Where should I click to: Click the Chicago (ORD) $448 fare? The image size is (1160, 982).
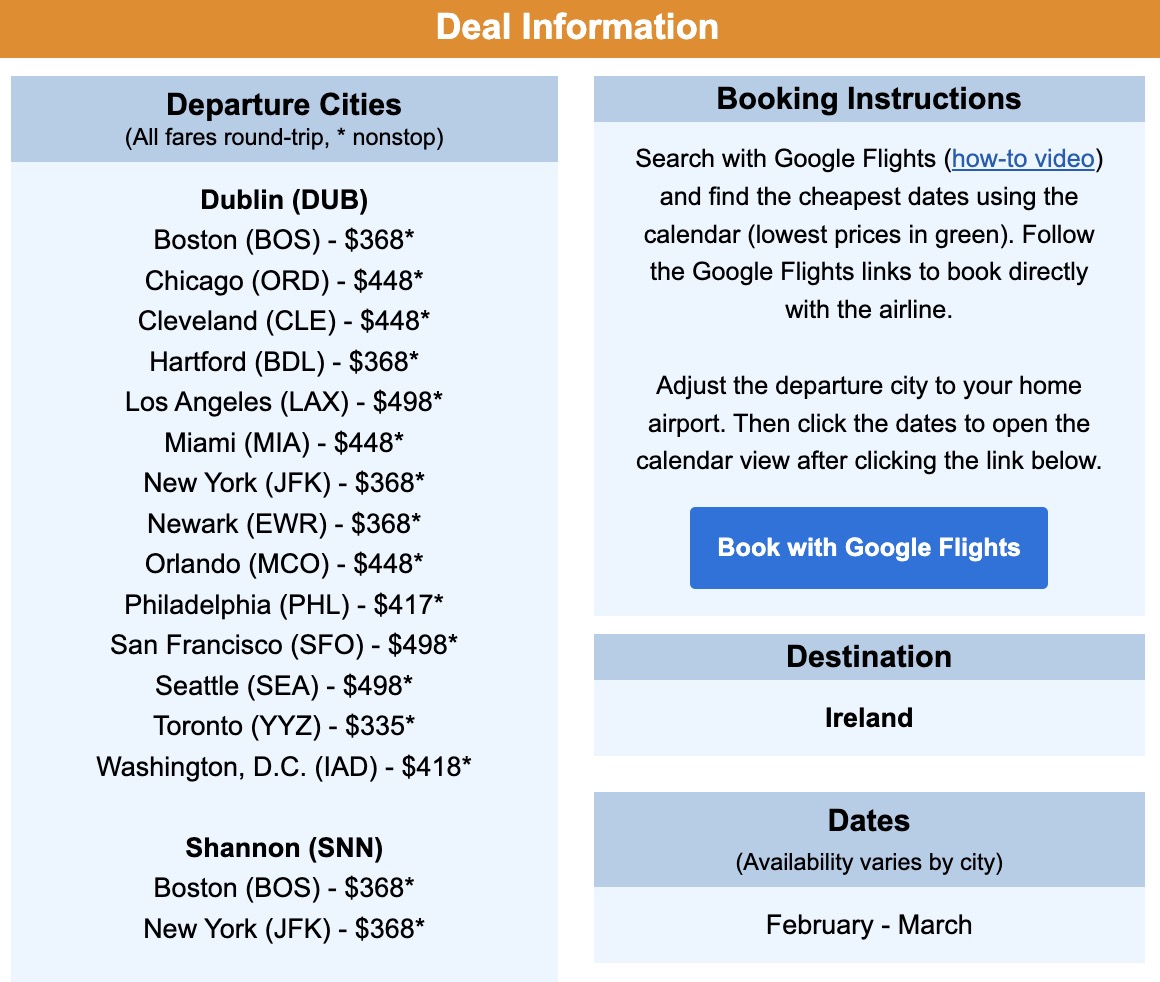click(283, 281)
